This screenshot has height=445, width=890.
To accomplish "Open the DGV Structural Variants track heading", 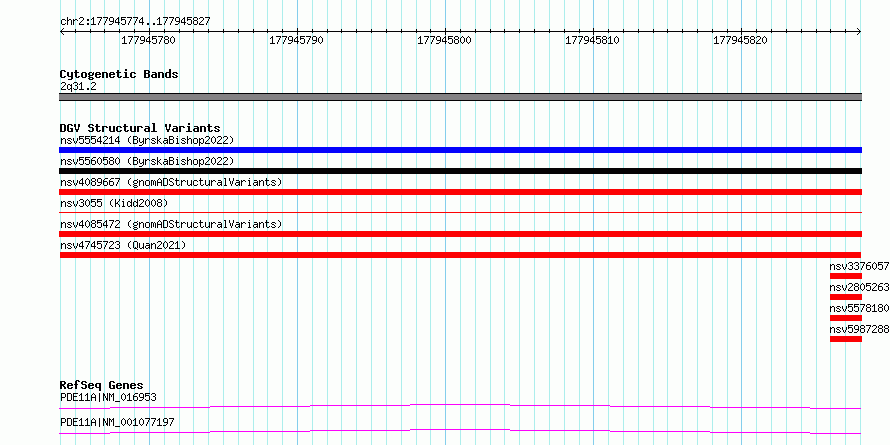I will point(140,128).
